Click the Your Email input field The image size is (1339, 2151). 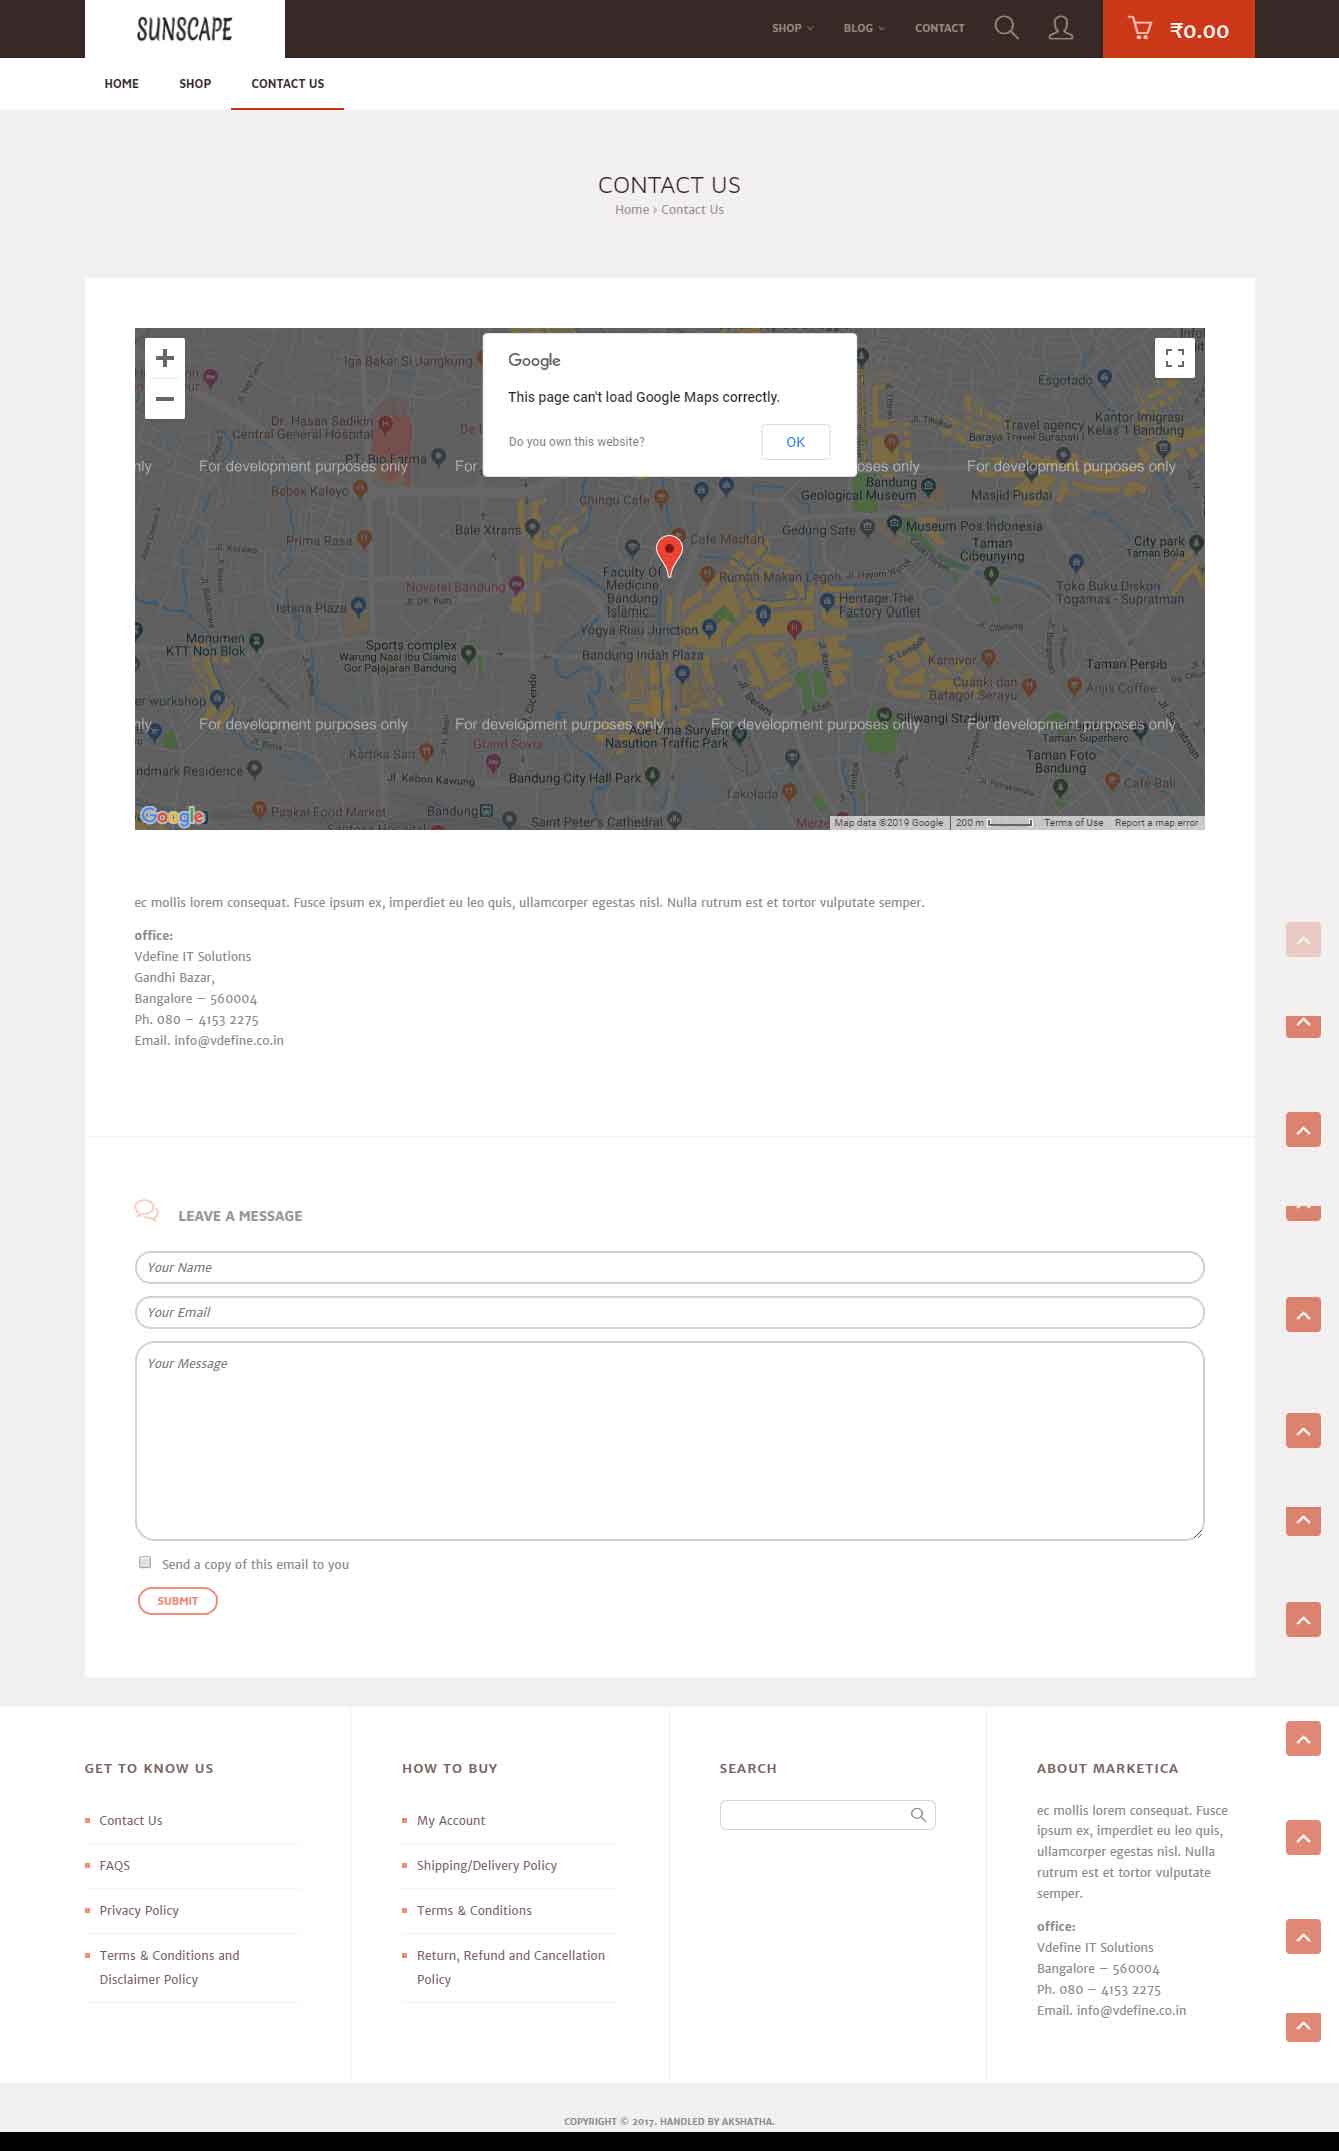tap(669, 1312)
